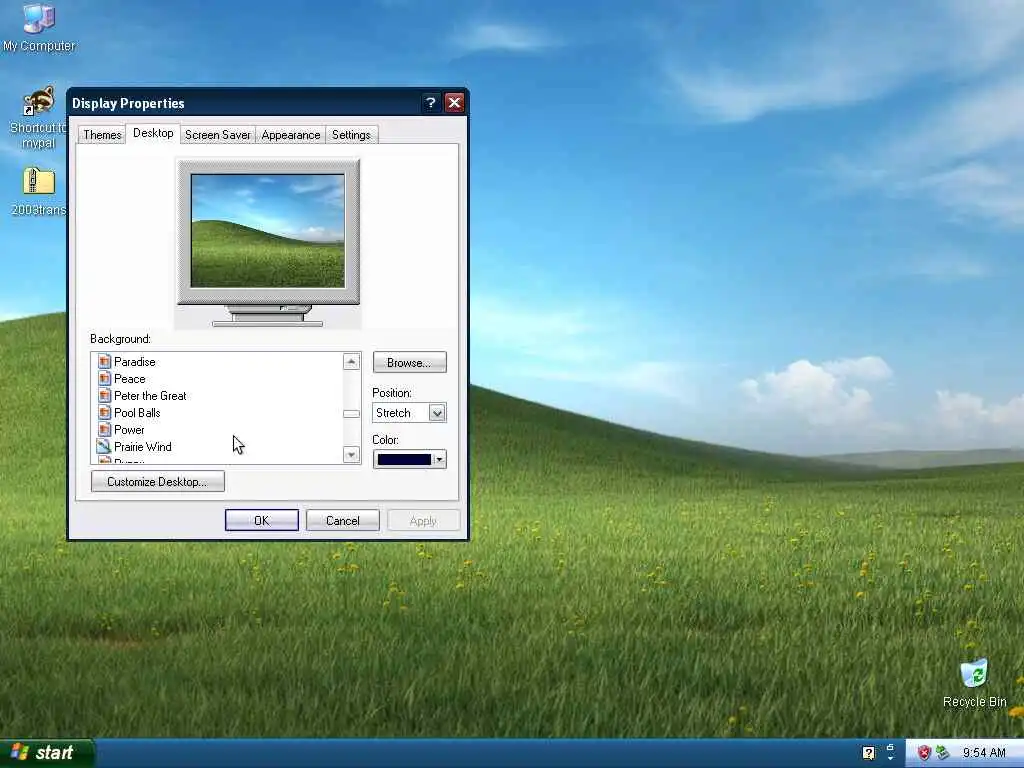
Task: Click the help question mark in title bar
Action: coord(430,103)
